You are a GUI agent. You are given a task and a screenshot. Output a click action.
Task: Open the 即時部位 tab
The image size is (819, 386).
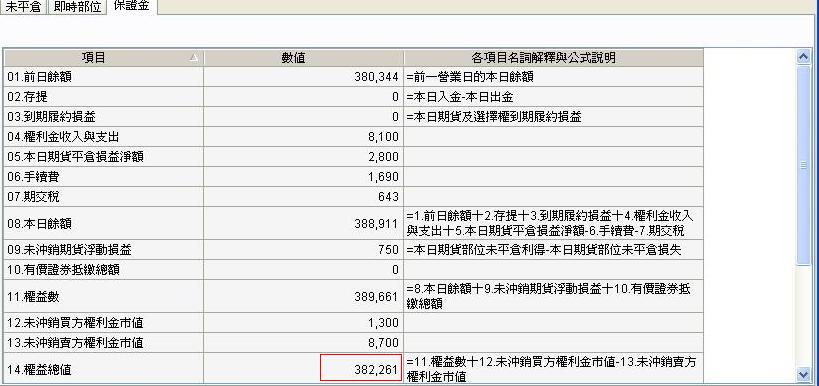pos(77,7)
